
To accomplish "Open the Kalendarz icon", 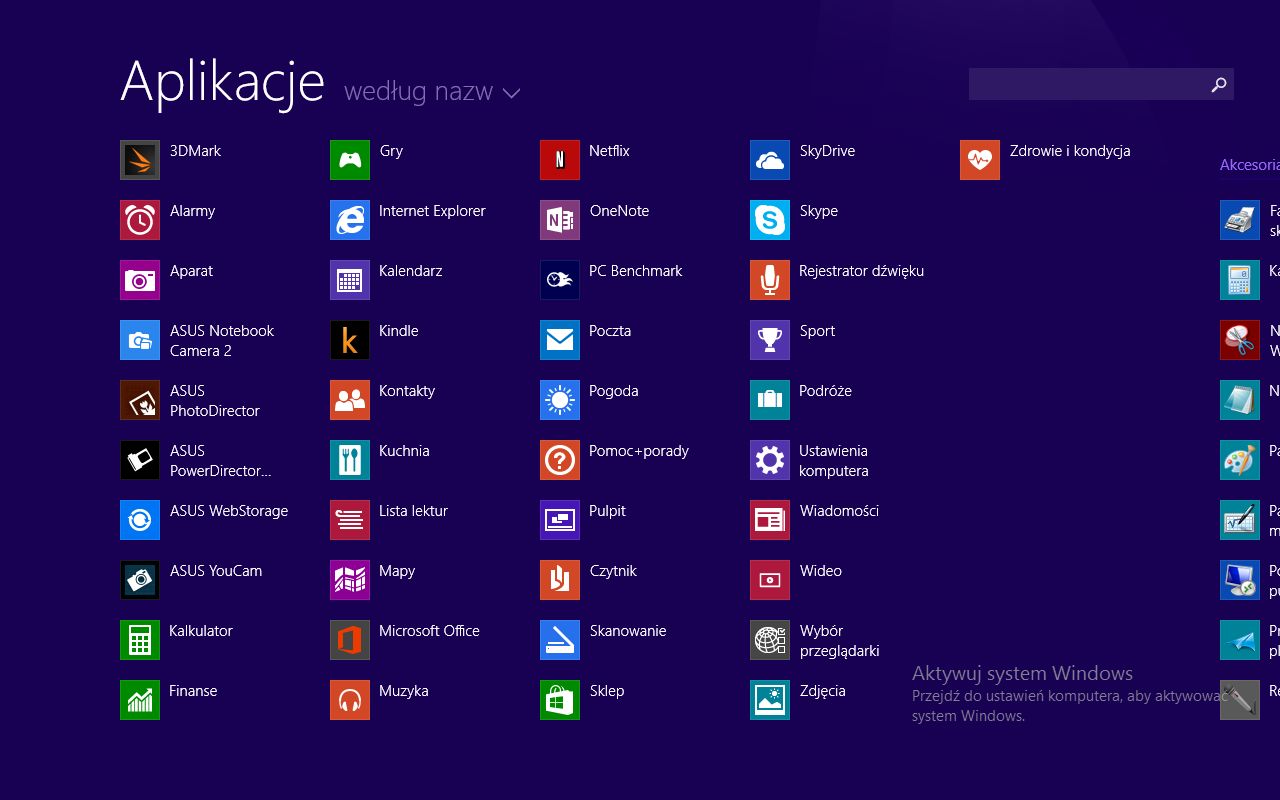I will (350, 280).
